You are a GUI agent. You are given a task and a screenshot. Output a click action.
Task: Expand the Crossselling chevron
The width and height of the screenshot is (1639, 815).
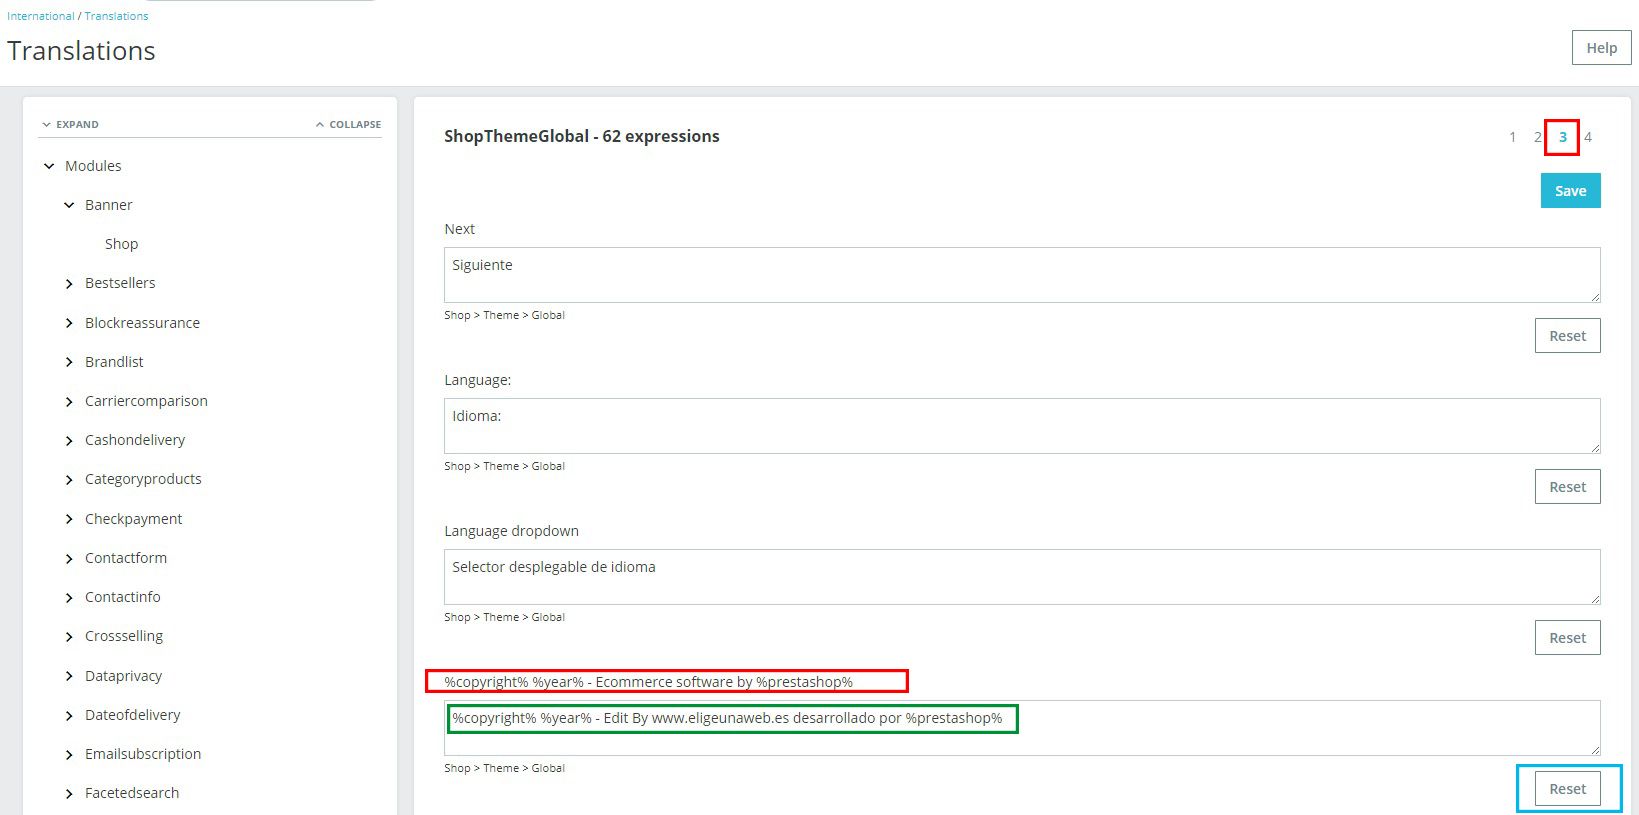pyautogui.click(x=69, y=637)
